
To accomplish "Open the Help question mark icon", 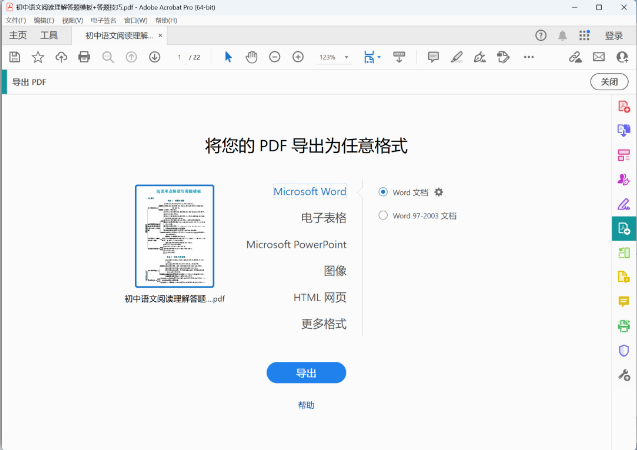I will click(541, 36).
